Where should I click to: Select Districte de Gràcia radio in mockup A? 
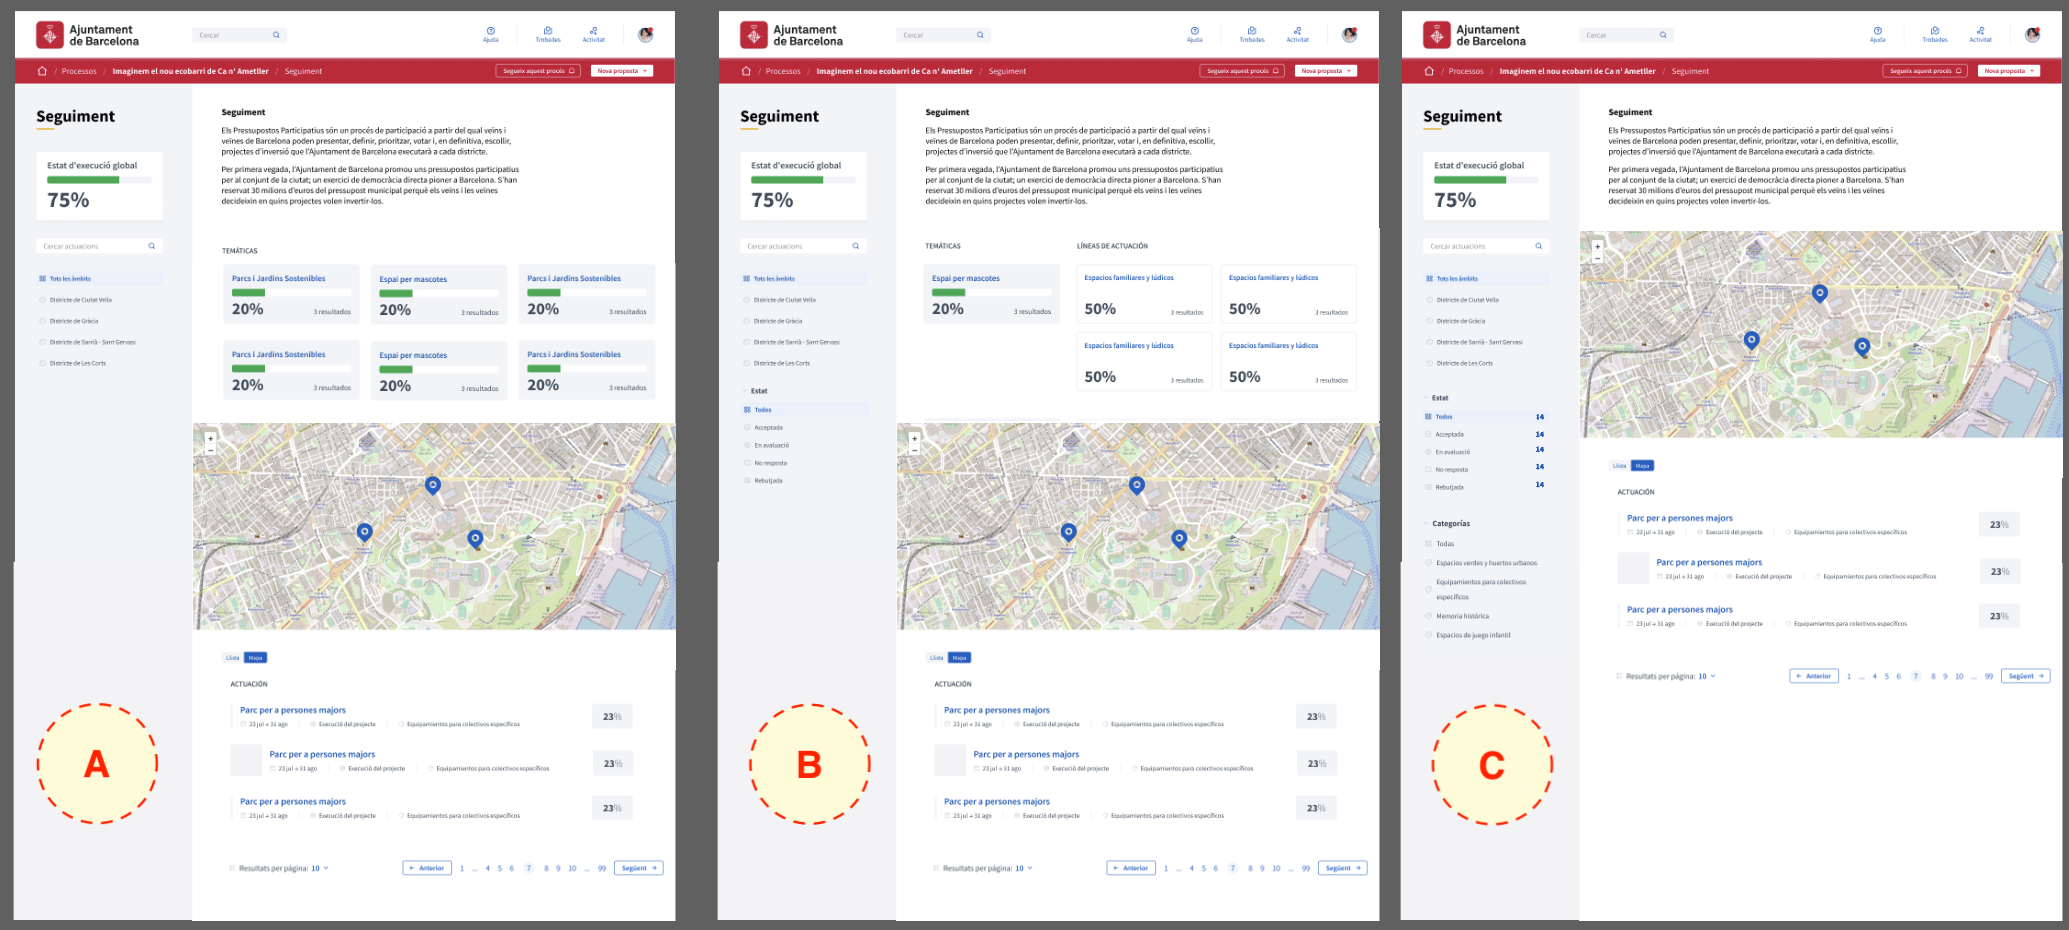pyautogui.click(x=43, y=321)
